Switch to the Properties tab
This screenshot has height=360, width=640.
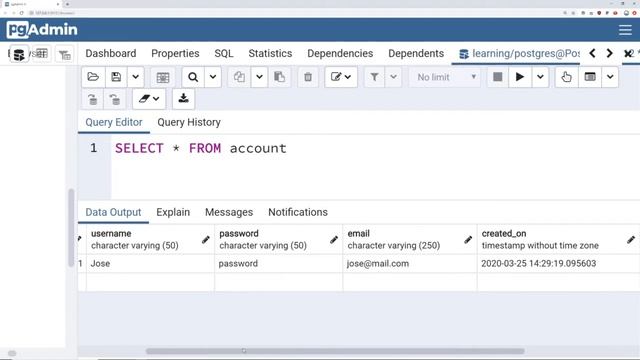pos(175,53)
